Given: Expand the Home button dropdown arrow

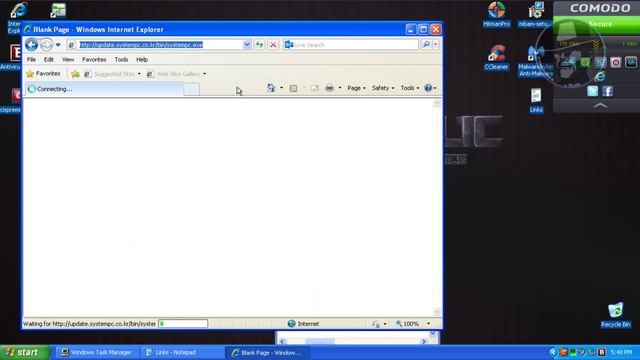Looking at the screenshot, I should 281,88.
